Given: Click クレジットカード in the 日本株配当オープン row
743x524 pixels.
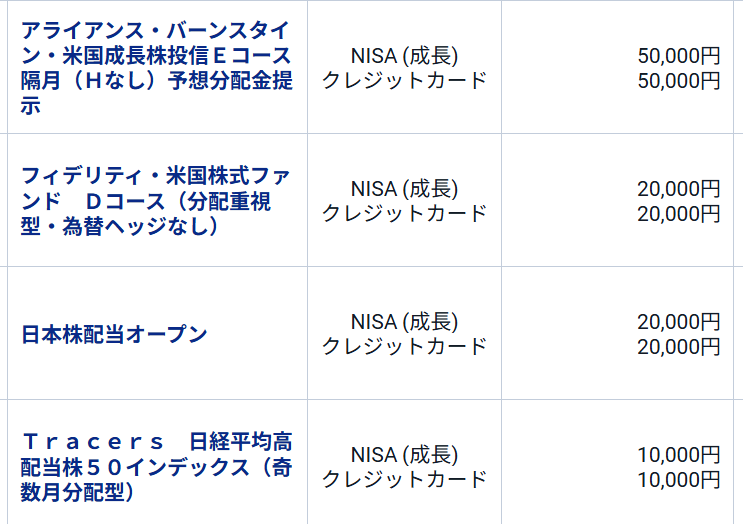Looking at the screenshot, I should click(404, 346).
